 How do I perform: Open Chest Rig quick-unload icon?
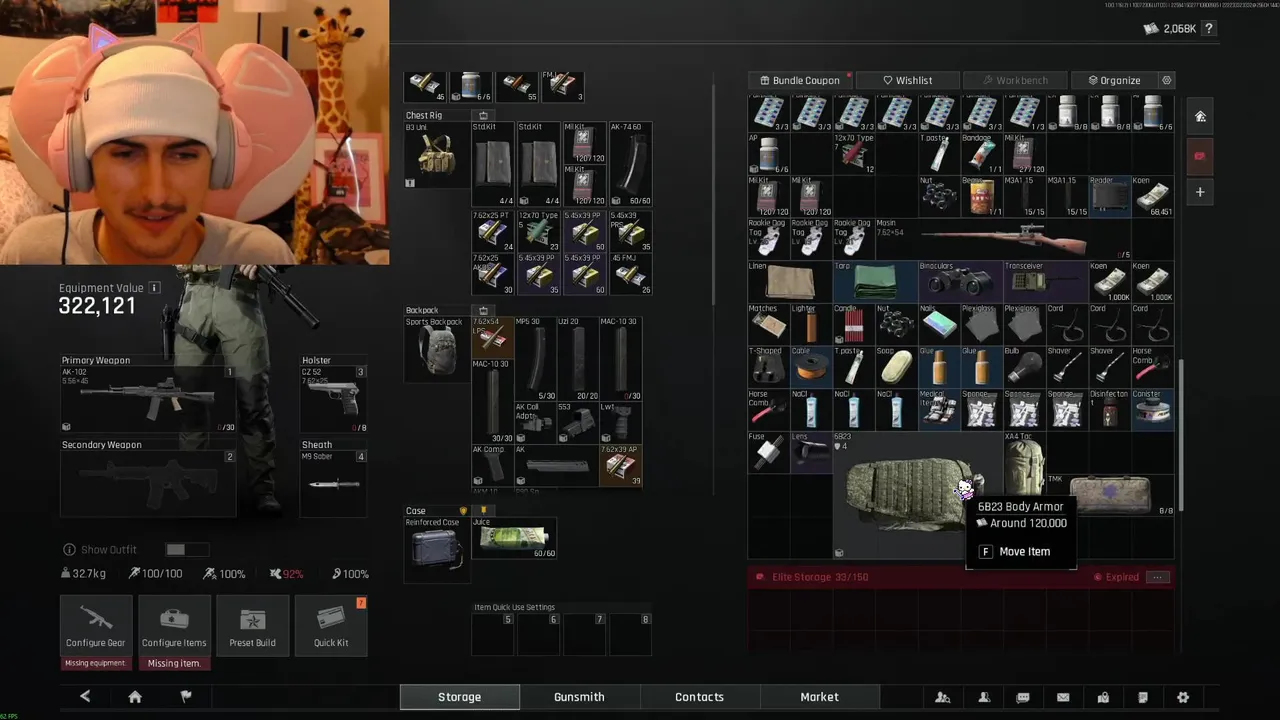click(x=484, y=116)
